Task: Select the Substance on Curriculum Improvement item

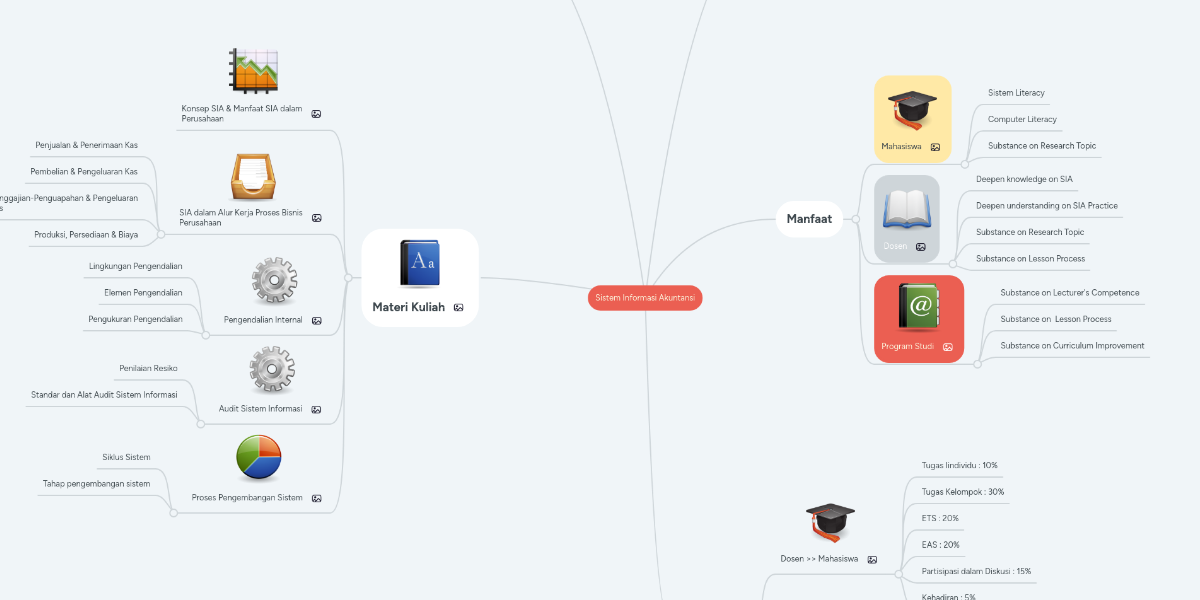Action: point(1072,346)
